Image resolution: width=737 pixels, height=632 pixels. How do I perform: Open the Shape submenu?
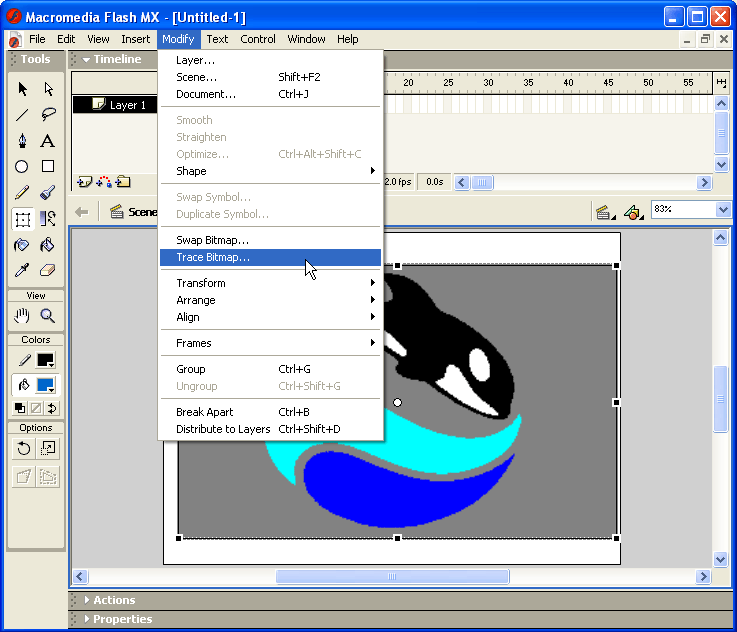(x=270, y=171)
